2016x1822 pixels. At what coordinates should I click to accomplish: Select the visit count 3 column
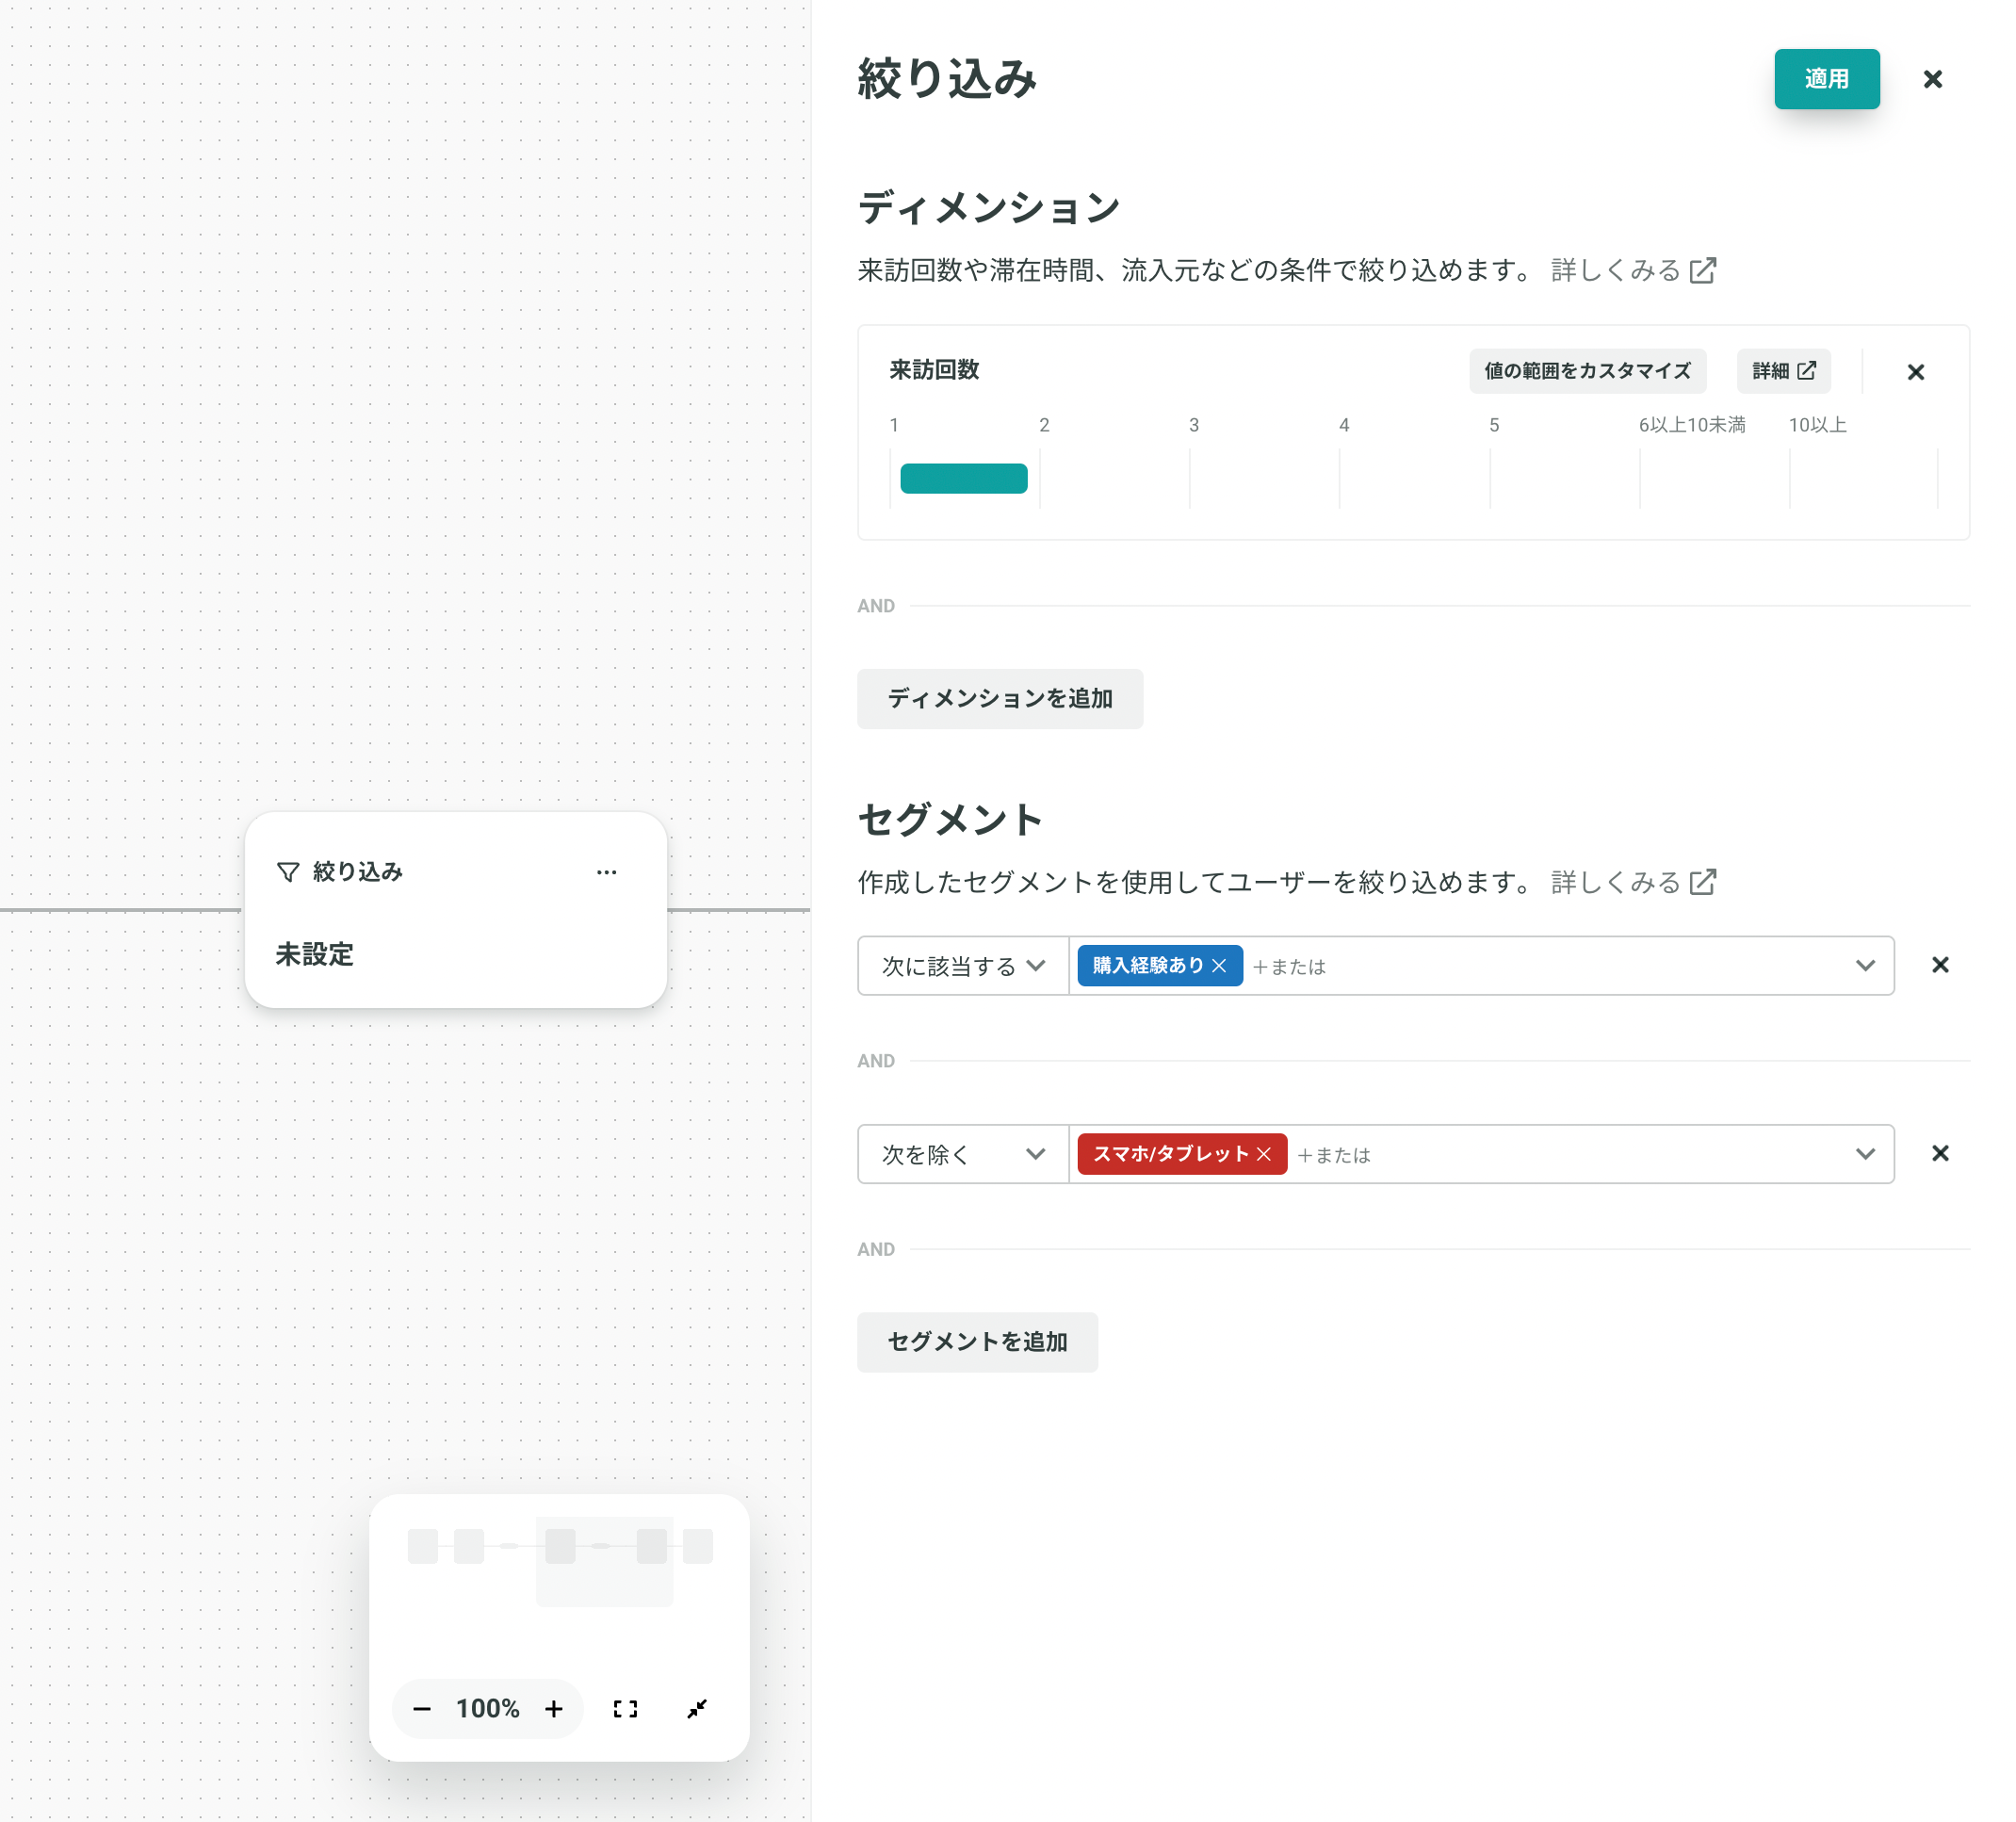coord(1264,478)
